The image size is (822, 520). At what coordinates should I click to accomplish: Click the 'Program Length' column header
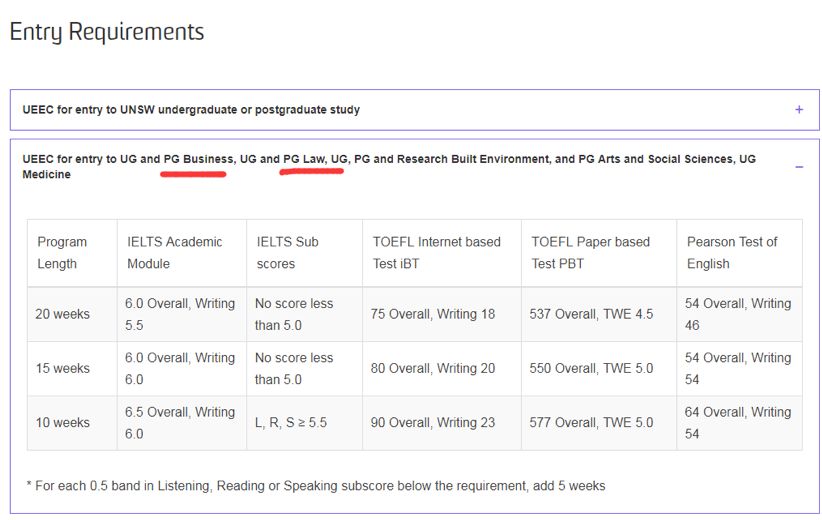click(72, 253)
